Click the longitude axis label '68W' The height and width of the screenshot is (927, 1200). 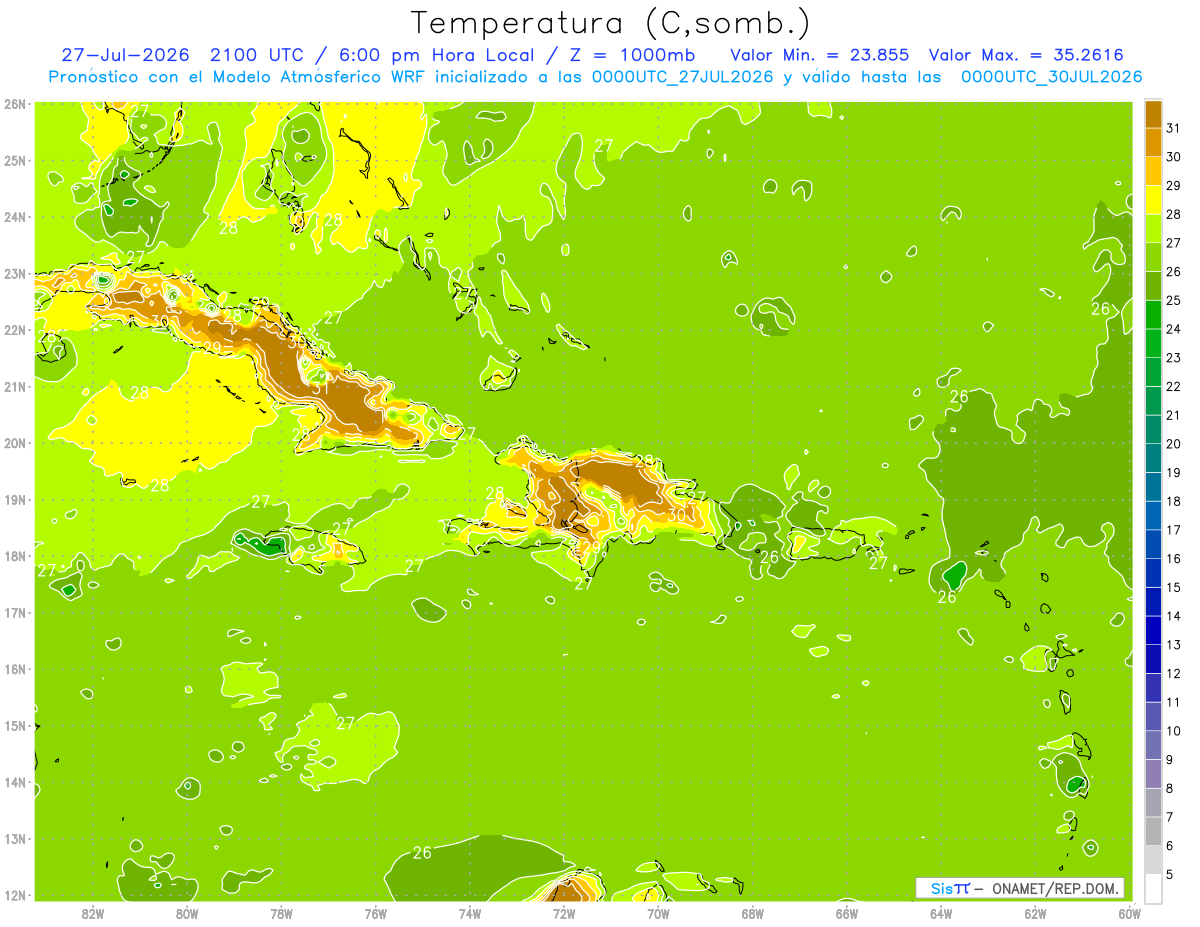[x=753, y=912]
